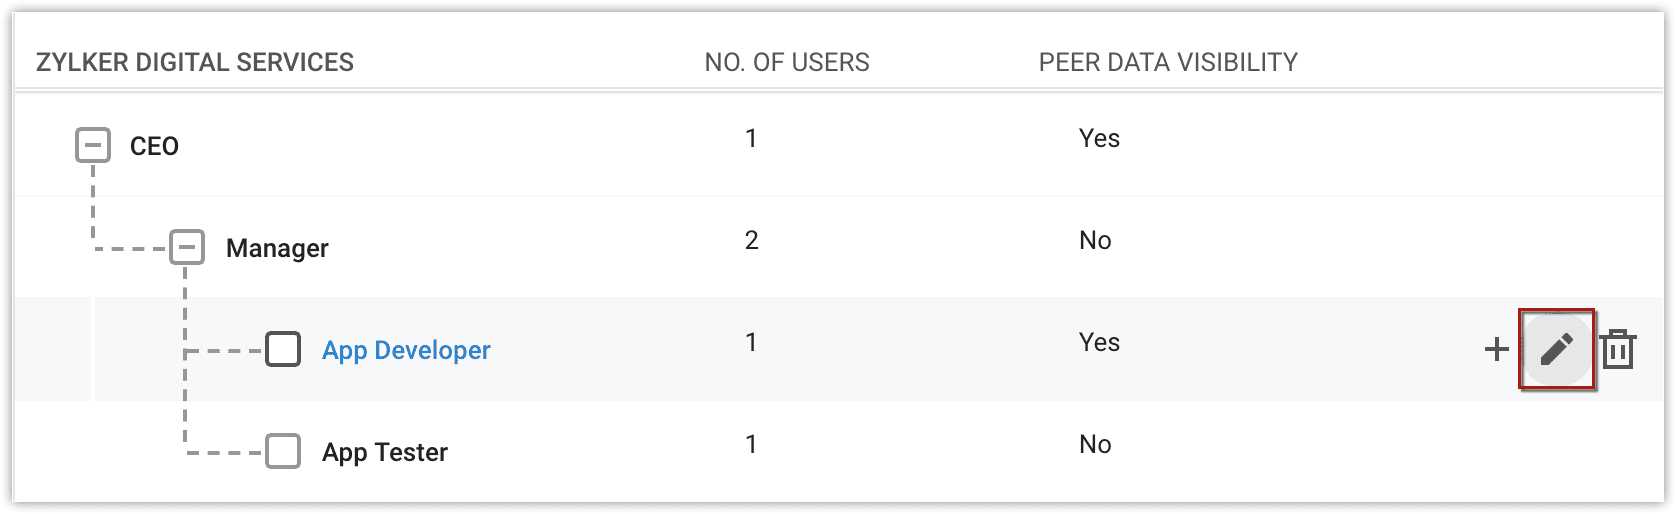Screen dimensions: 1676x514
Task: Select the Manager role name
Action: click(x=277, y=248)
